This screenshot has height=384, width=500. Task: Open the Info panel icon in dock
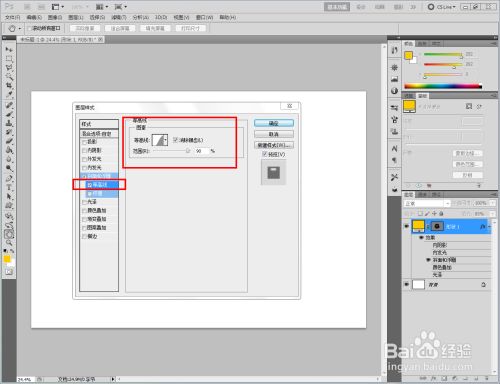(x=394, y=91)
